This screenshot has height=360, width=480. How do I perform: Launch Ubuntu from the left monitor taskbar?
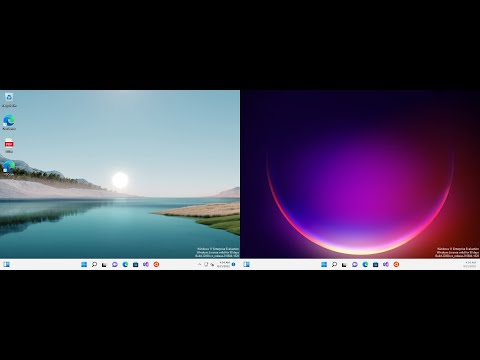click(156, 264)
